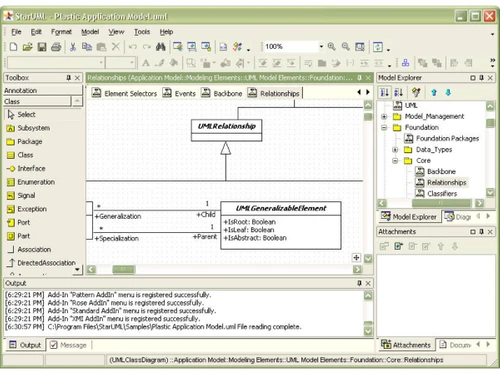
Task: Open the Tools menu
Action: (142, 32)
